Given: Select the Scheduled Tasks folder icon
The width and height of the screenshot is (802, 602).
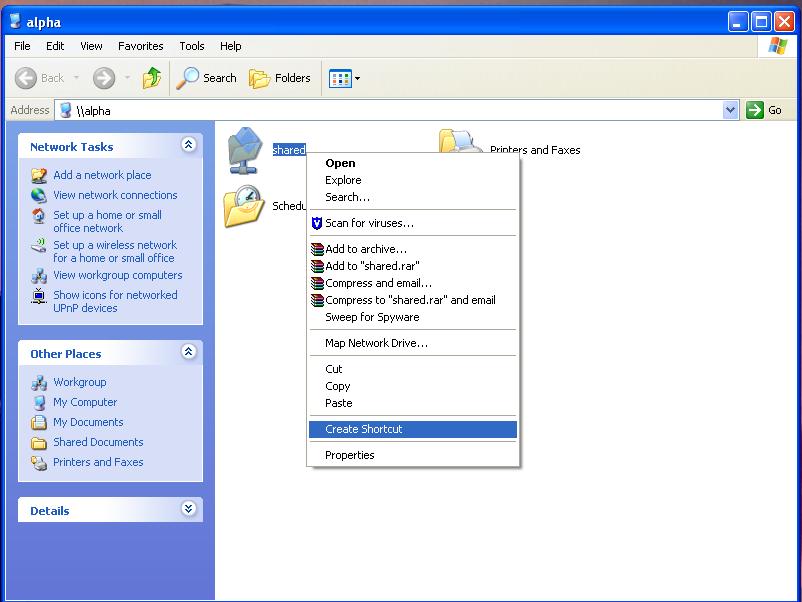Looking at the screenshot, I should click(x=244, y=206).
